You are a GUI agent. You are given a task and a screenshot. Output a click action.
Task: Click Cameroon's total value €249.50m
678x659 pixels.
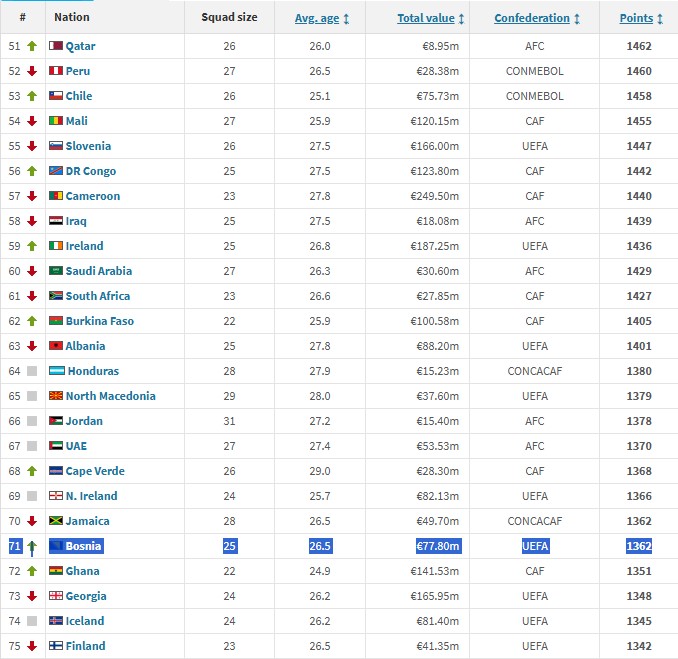pyautogui.click(x=435, y=196)
